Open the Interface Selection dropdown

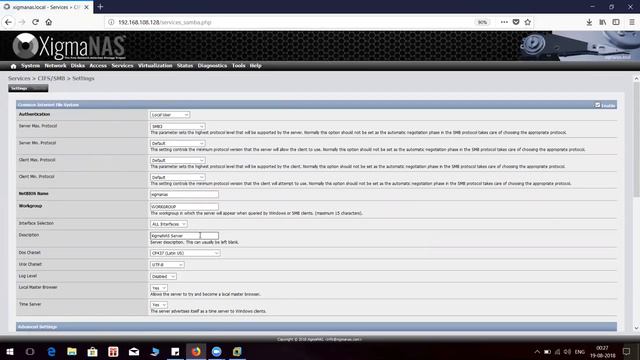(x=169, y=224)
